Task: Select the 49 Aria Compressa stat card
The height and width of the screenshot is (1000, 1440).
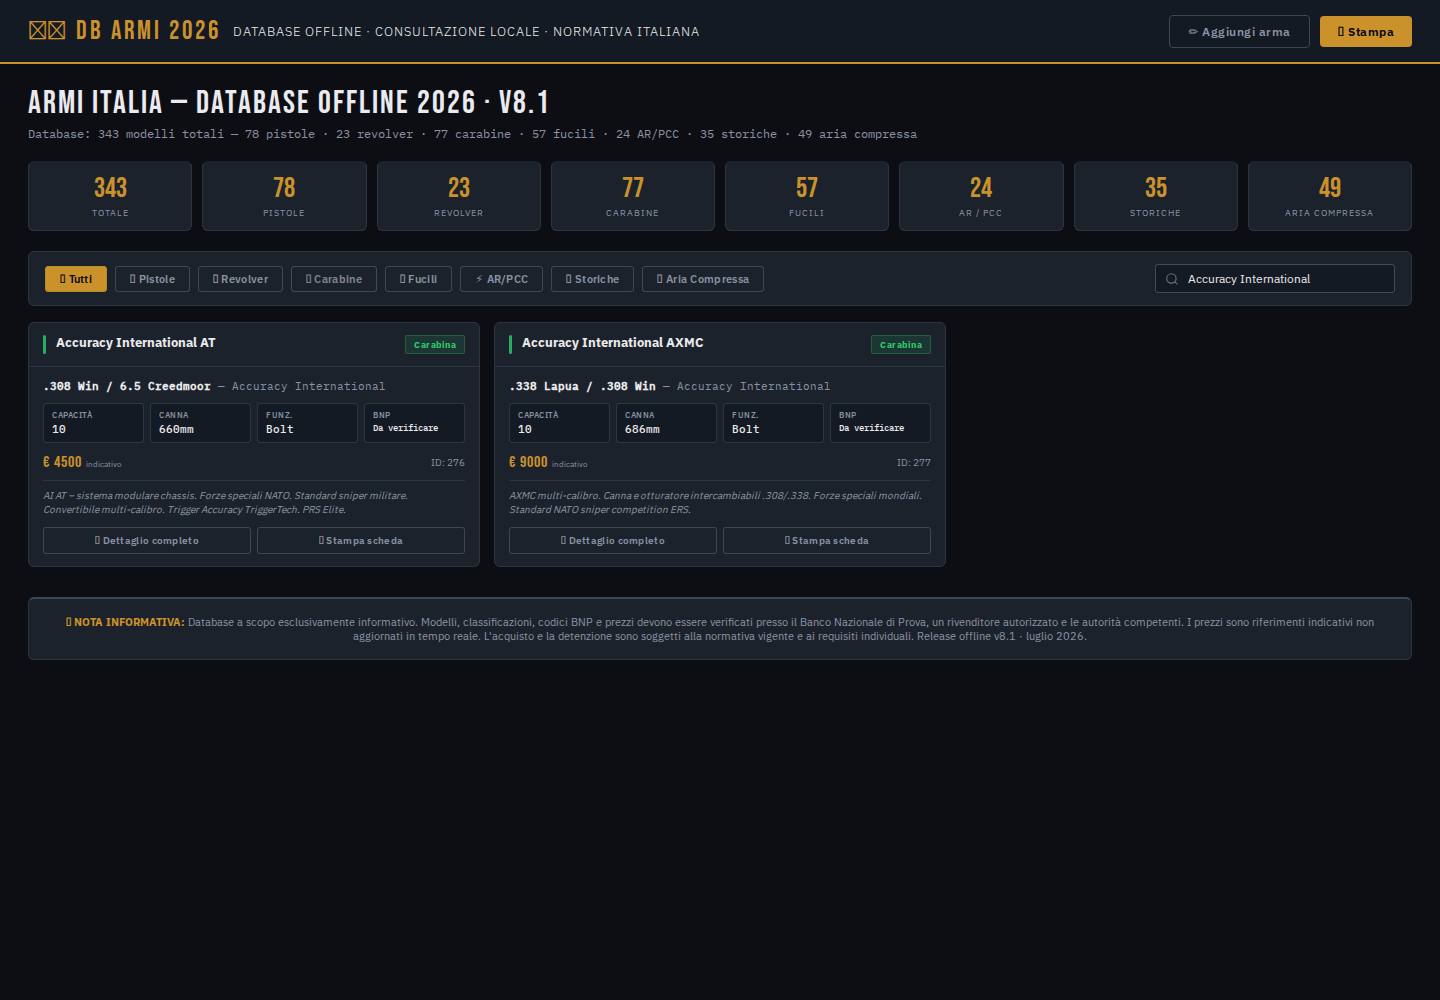Action: click(1330, 196)
